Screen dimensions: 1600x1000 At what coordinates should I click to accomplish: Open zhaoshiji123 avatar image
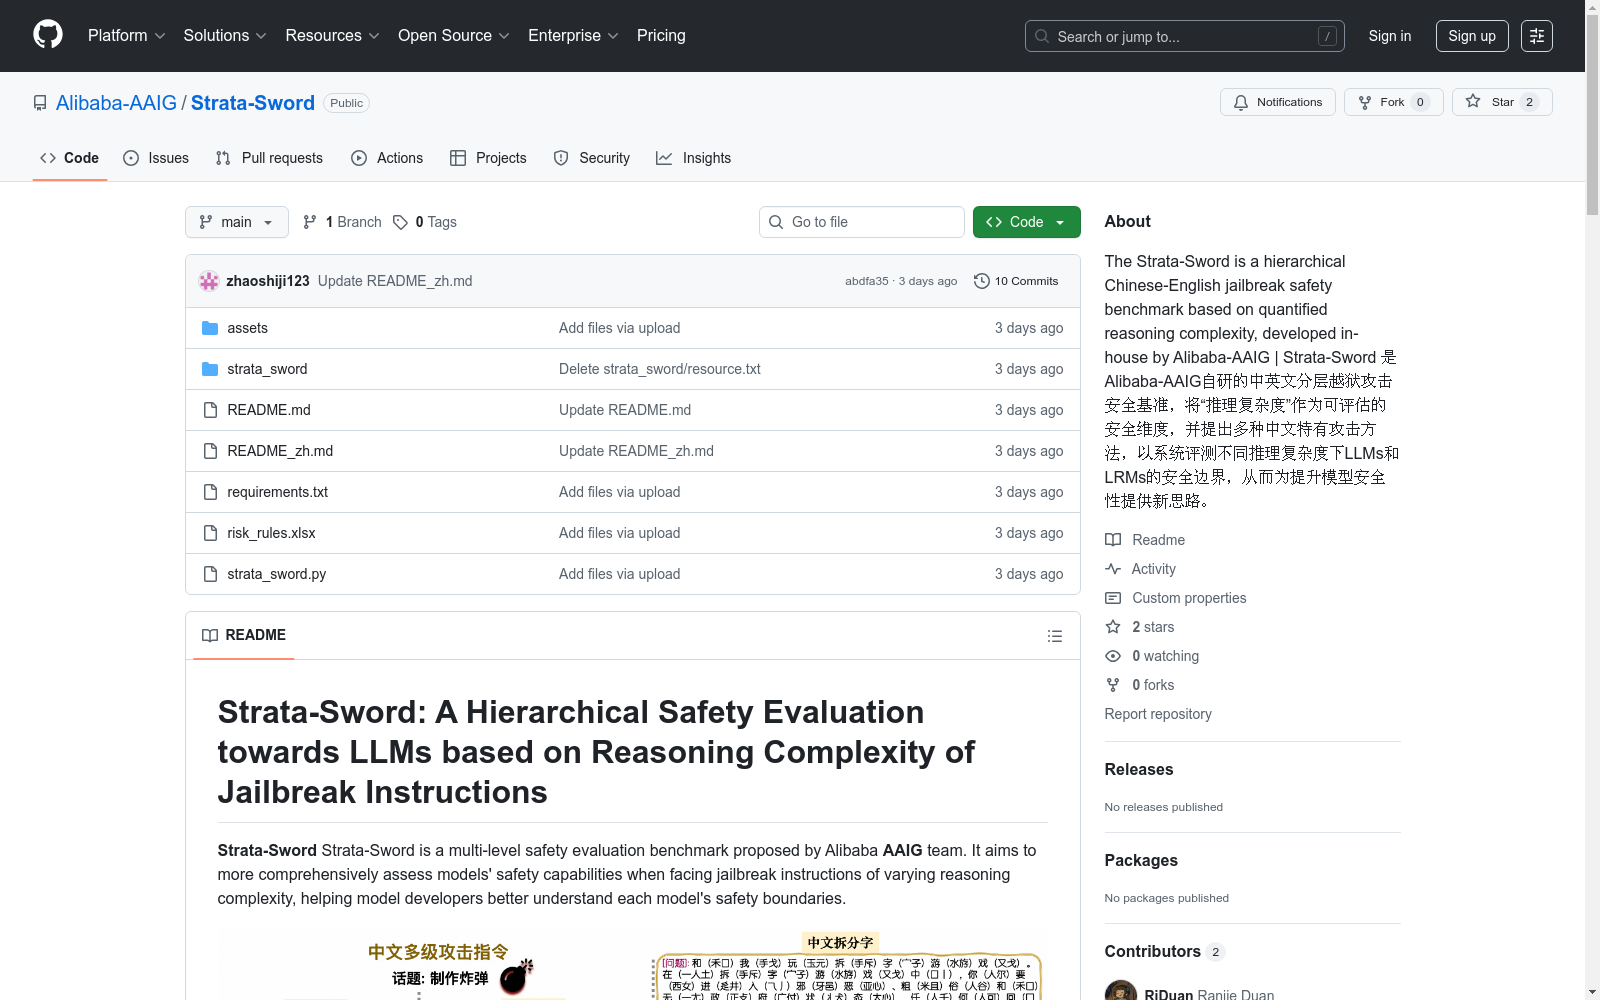point(209,281)
